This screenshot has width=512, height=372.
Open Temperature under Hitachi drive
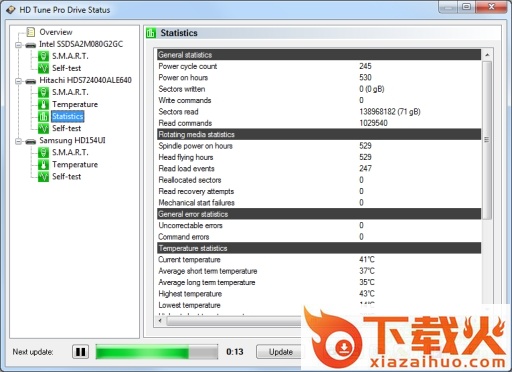click(75, 104)
